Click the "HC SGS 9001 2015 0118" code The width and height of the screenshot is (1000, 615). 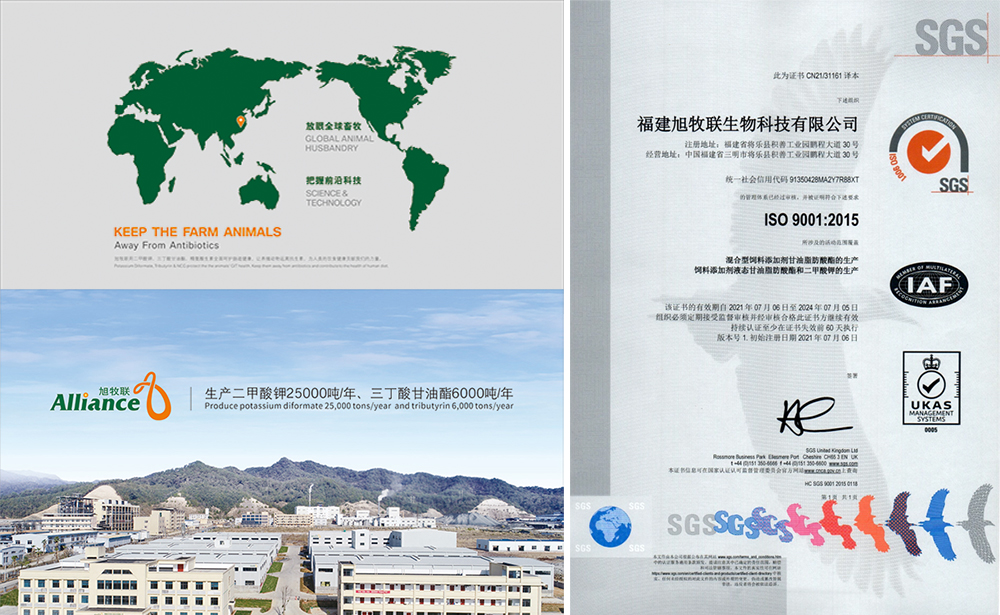click(x=831, y=484)
